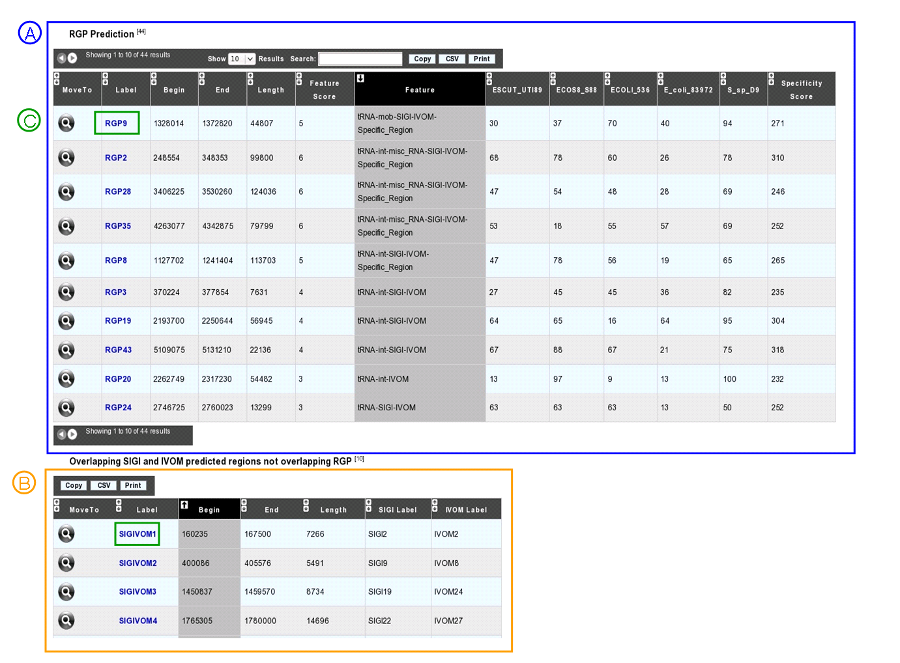Screen dimensions: 900x663
Task: Open the SIGIVOM3 region link
Action: pyautogui.click(x=138, y=592)
